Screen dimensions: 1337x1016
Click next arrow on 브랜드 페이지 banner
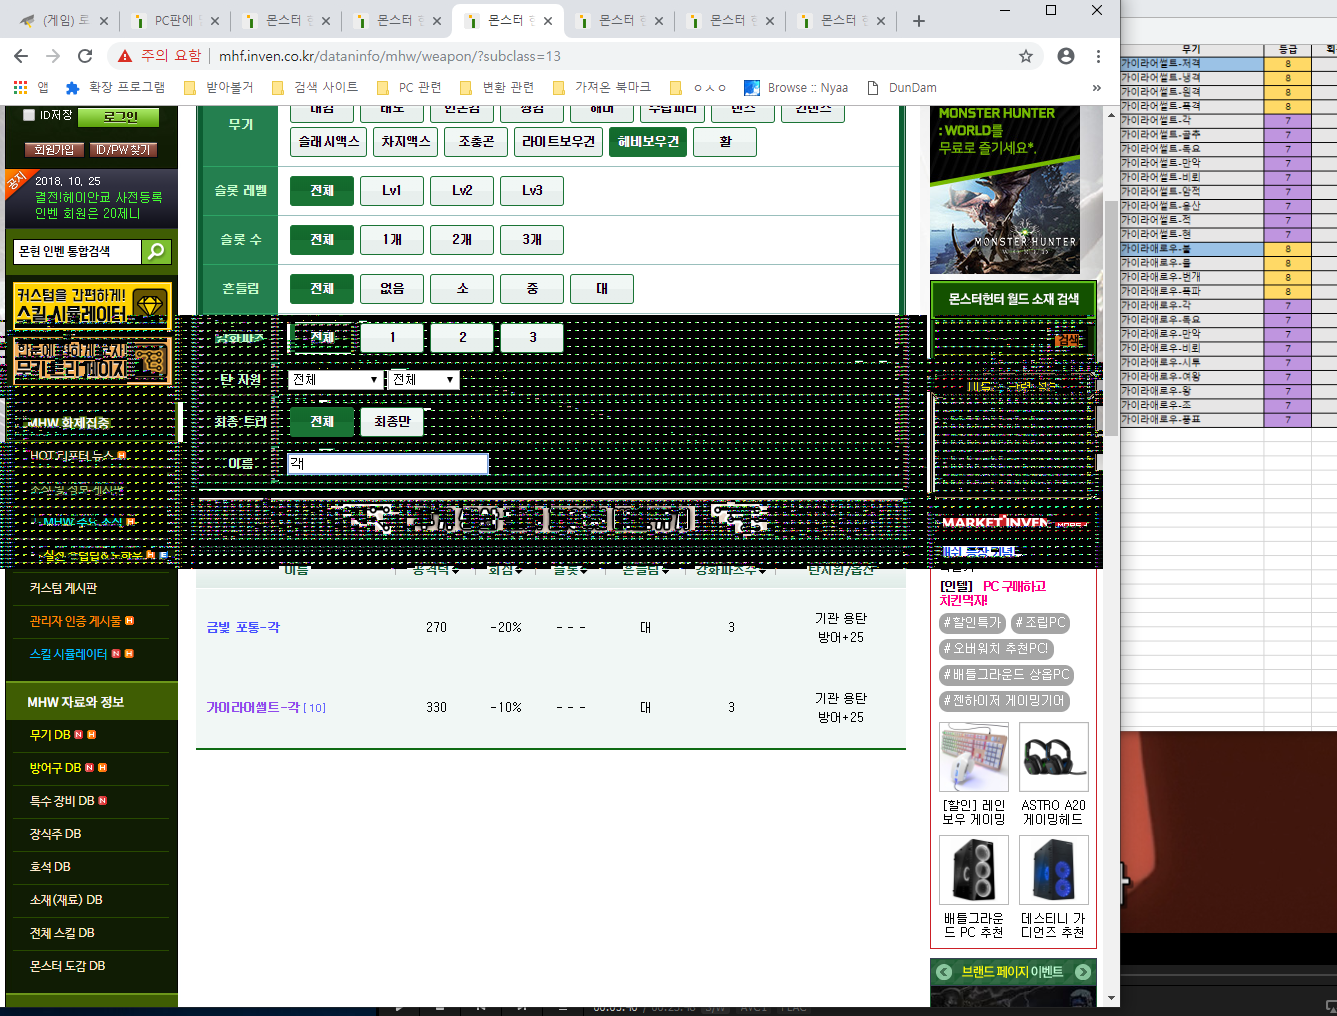(x=1083, y=972)
